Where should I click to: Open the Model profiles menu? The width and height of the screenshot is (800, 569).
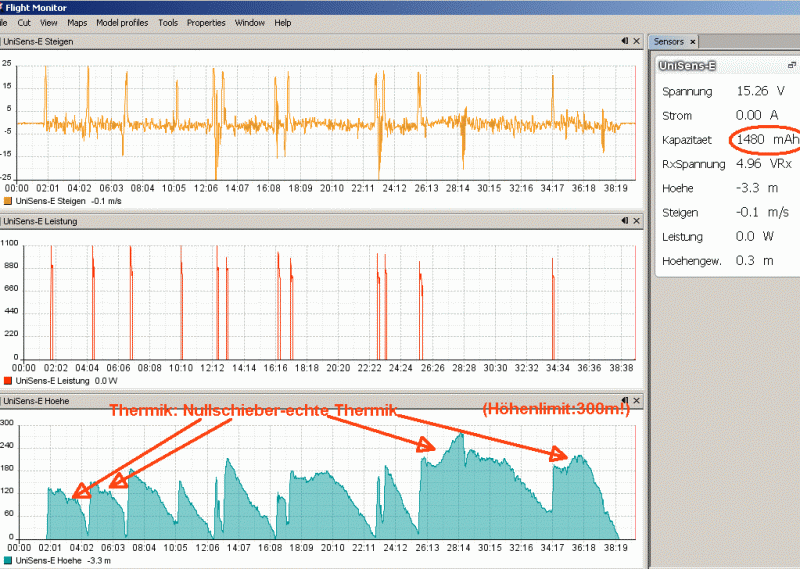pos(122,23)
